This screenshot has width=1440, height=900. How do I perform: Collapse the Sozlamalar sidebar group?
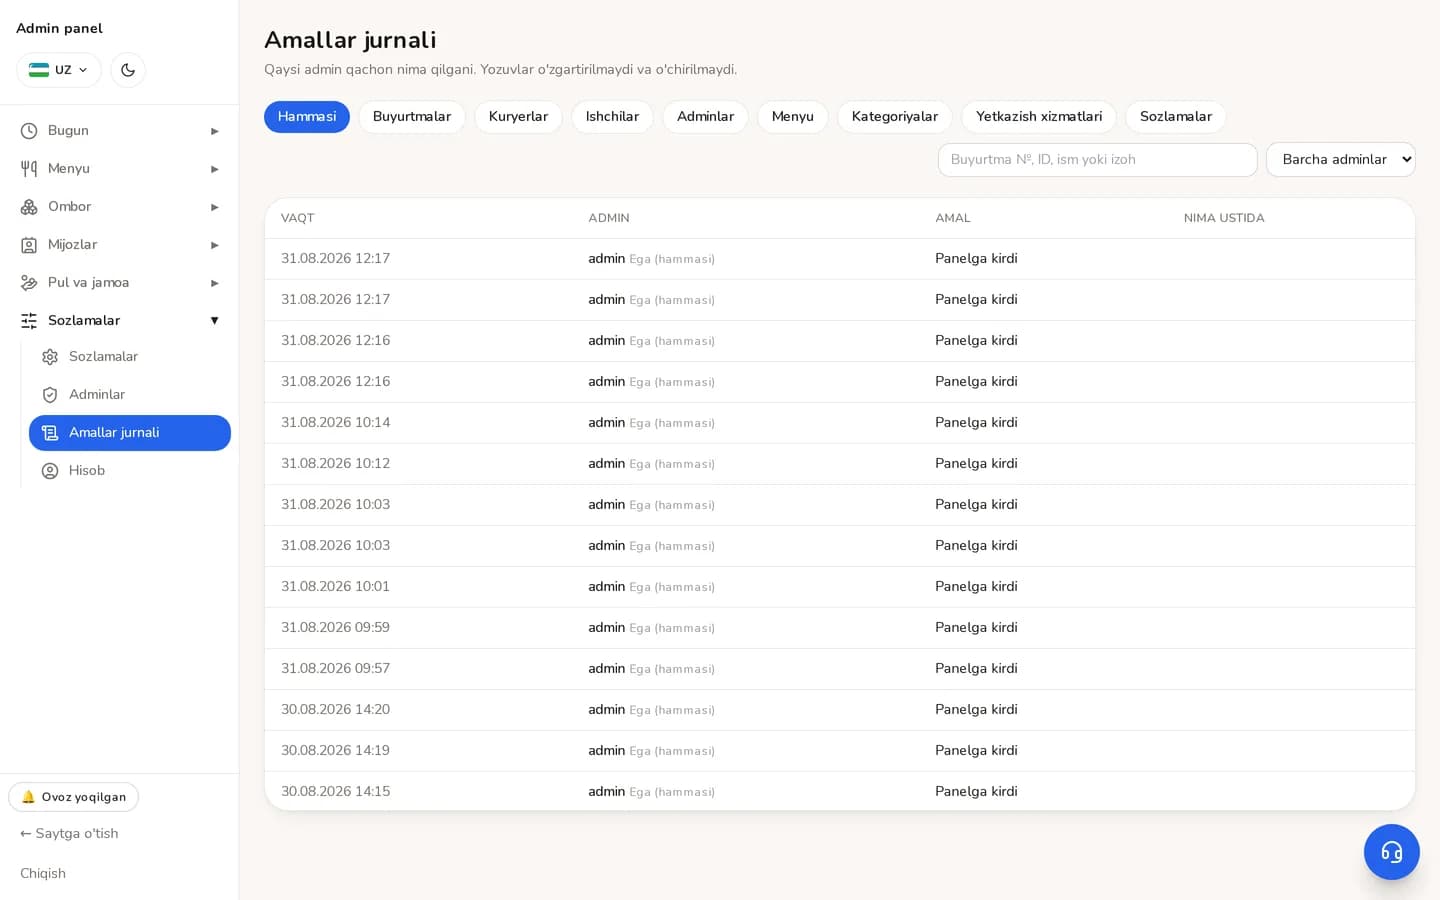119,321
